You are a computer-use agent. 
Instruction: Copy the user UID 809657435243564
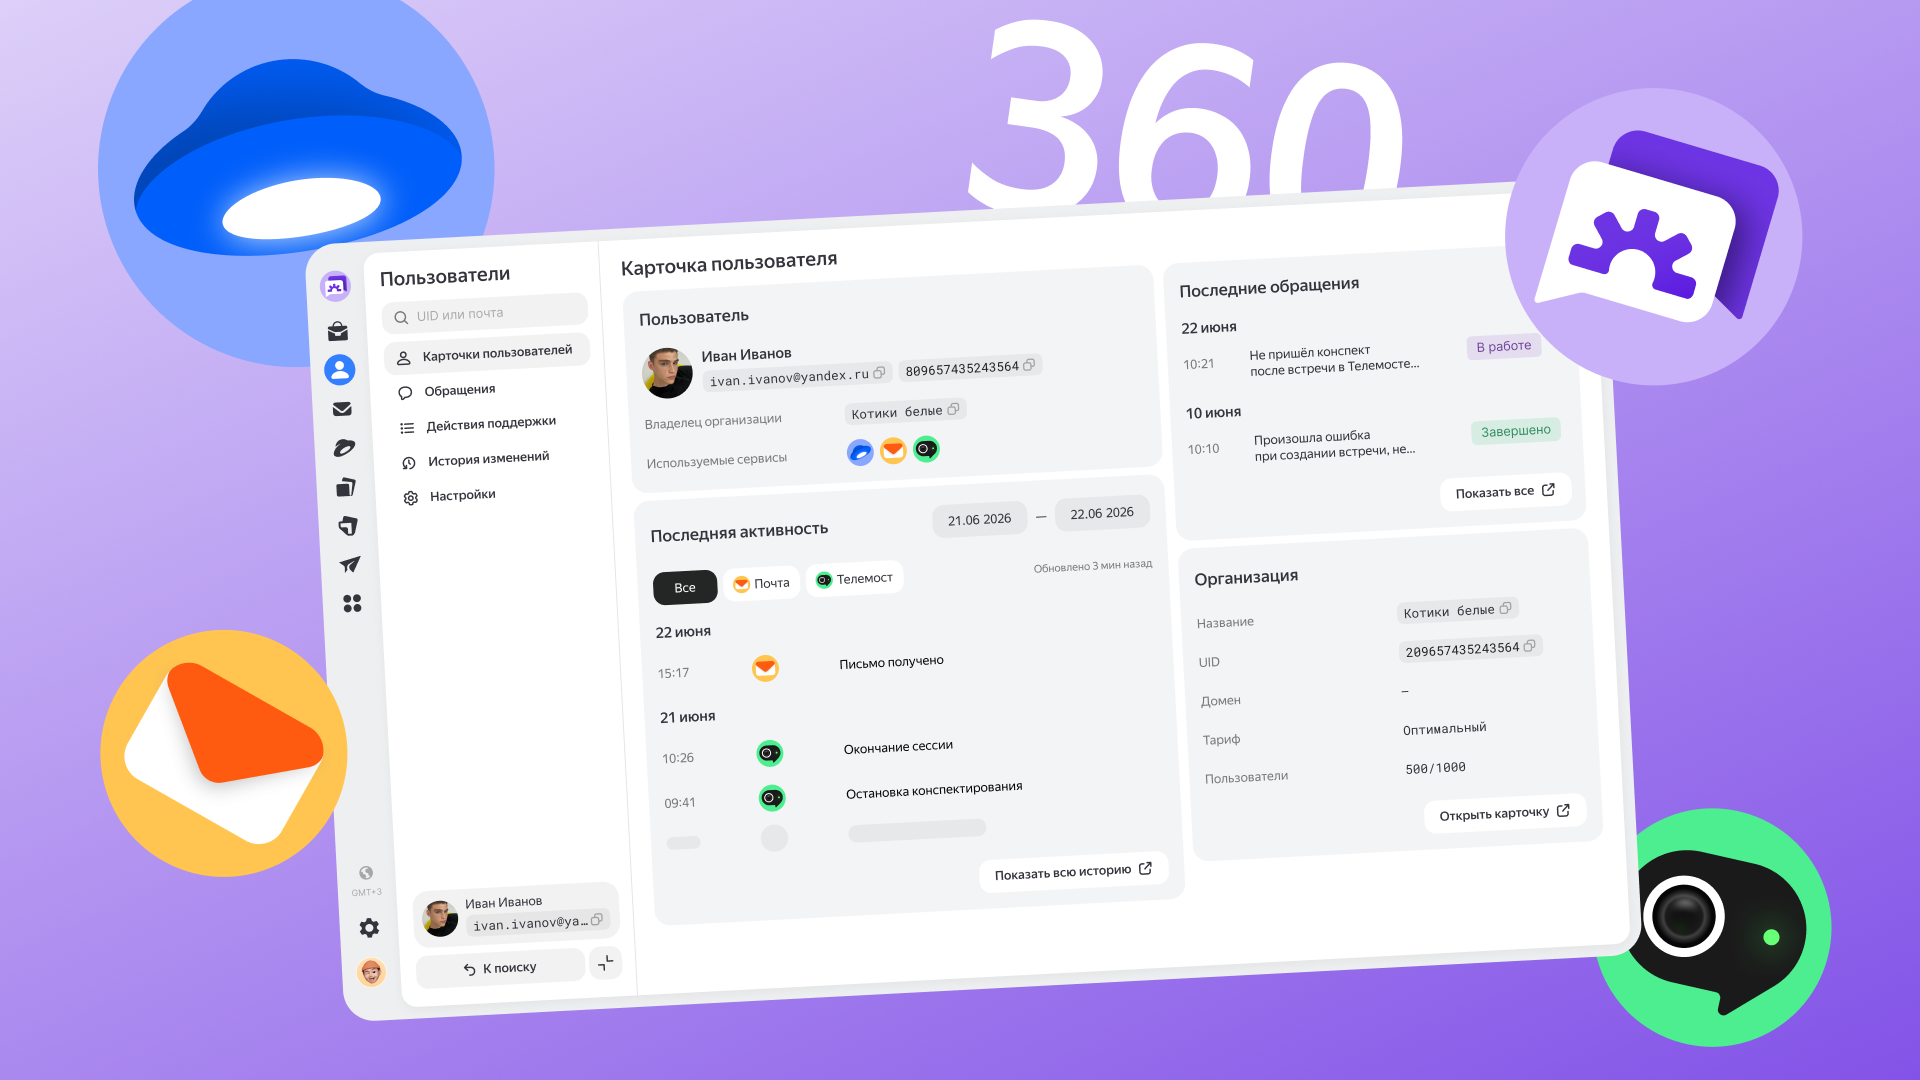(x=1029, y=365)
